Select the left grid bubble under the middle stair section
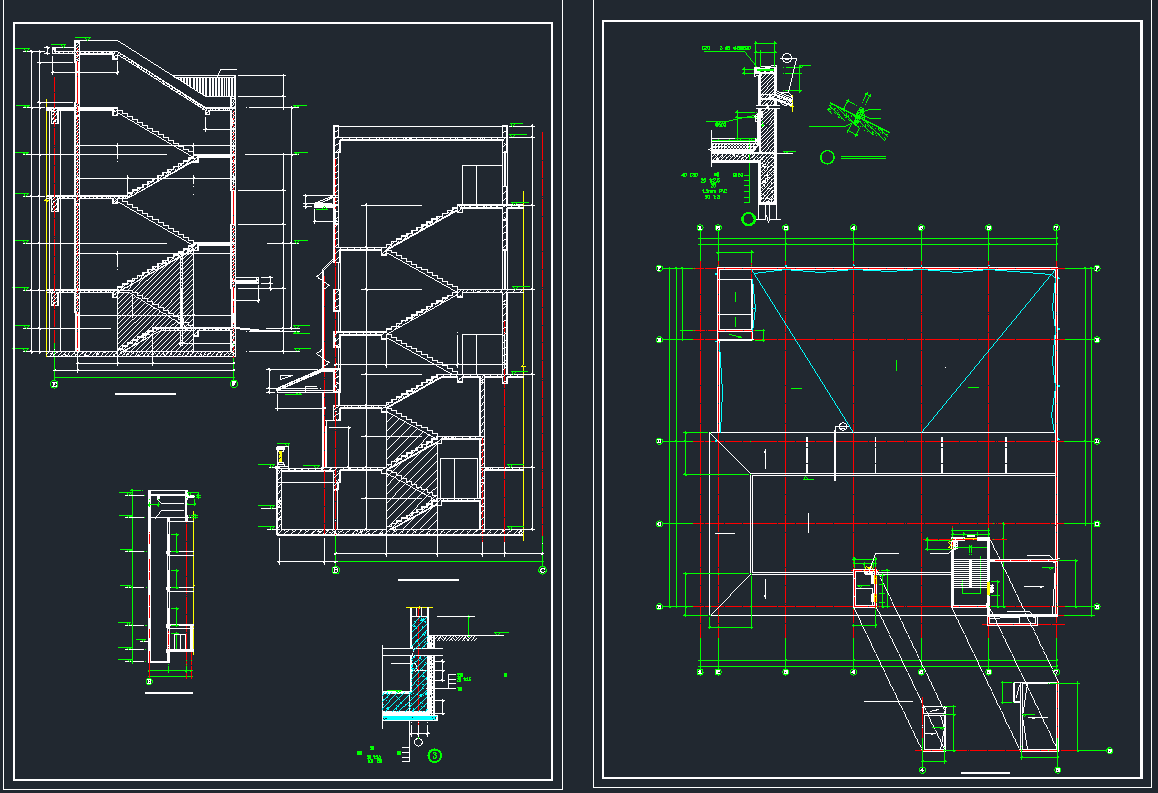 [335, 571]
